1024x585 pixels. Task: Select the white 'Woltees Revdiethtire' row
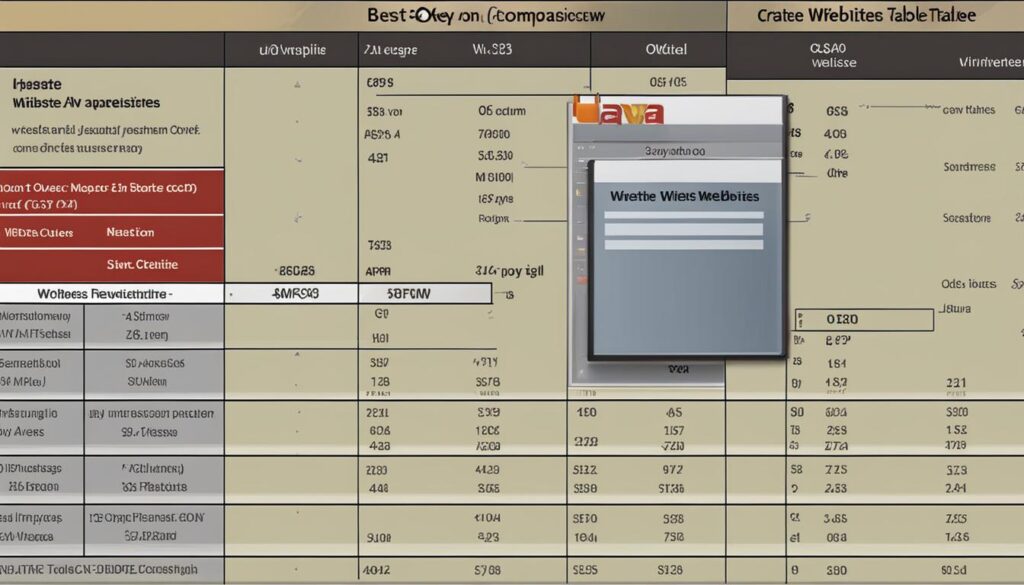click(112, 294)
